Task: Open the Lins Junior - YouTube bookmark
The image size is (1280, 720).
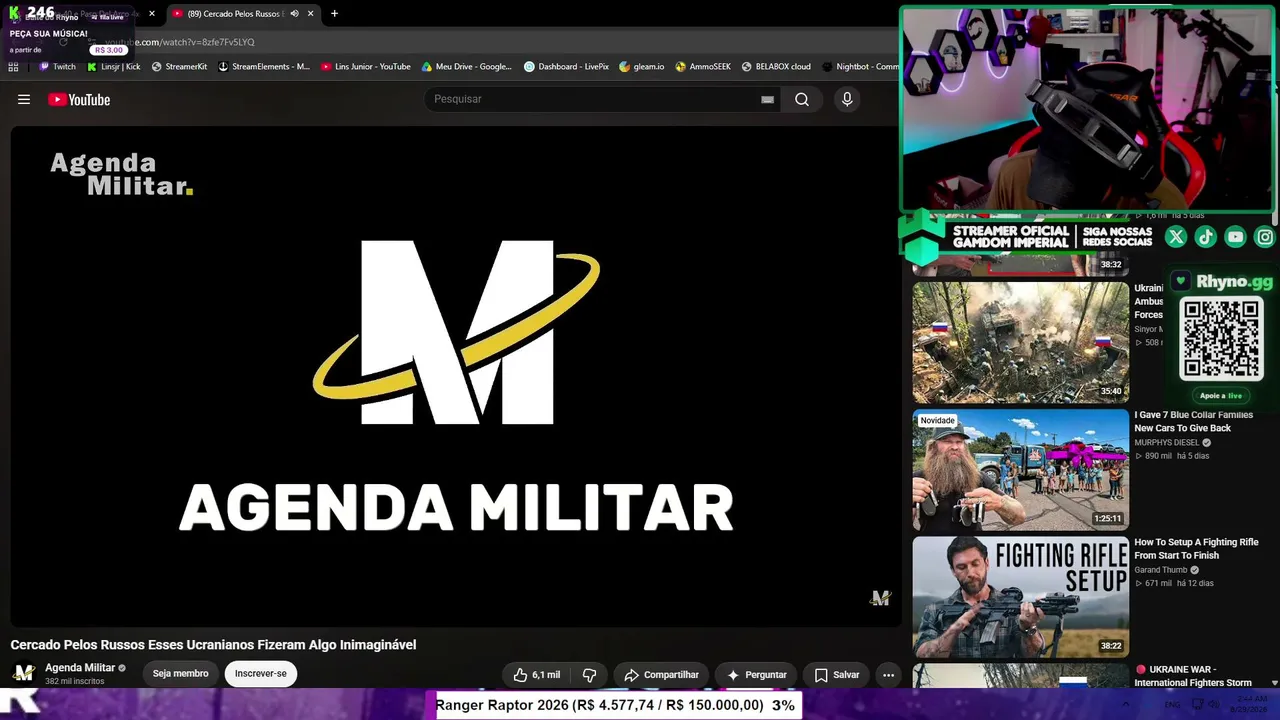Action: (366, 67)
